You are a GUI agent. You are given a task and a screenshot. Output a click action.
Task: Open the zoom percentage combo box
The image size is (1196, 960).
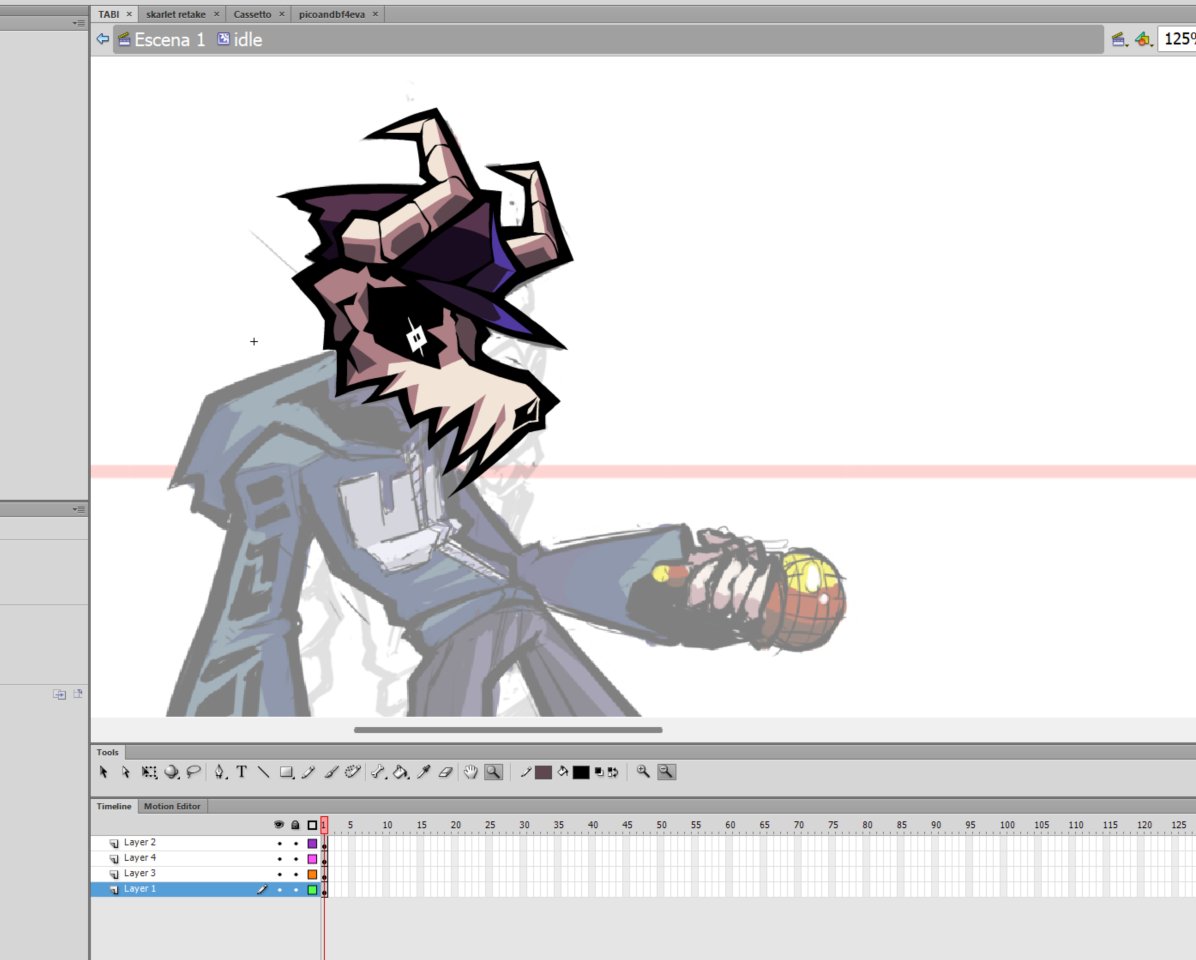point(1177,39)
